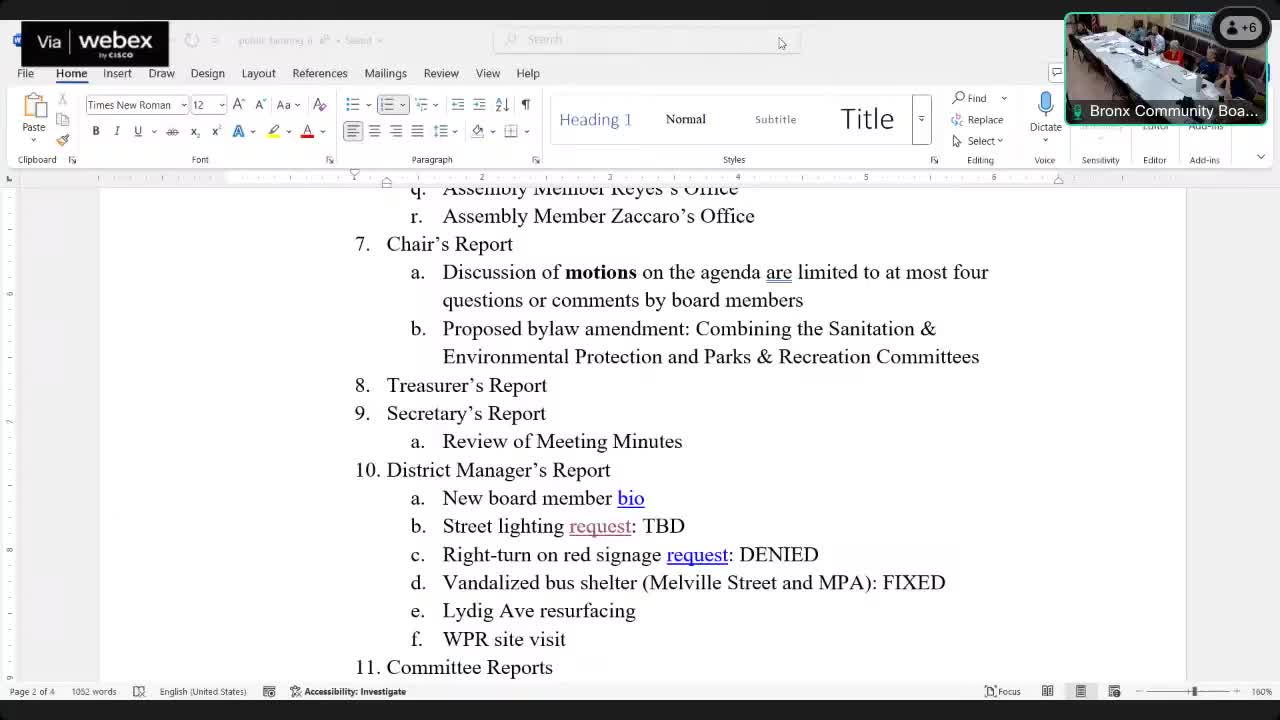Start a multilevel list
The height and width of the screenshot is (720, 1280).
(x=421, y=104)
